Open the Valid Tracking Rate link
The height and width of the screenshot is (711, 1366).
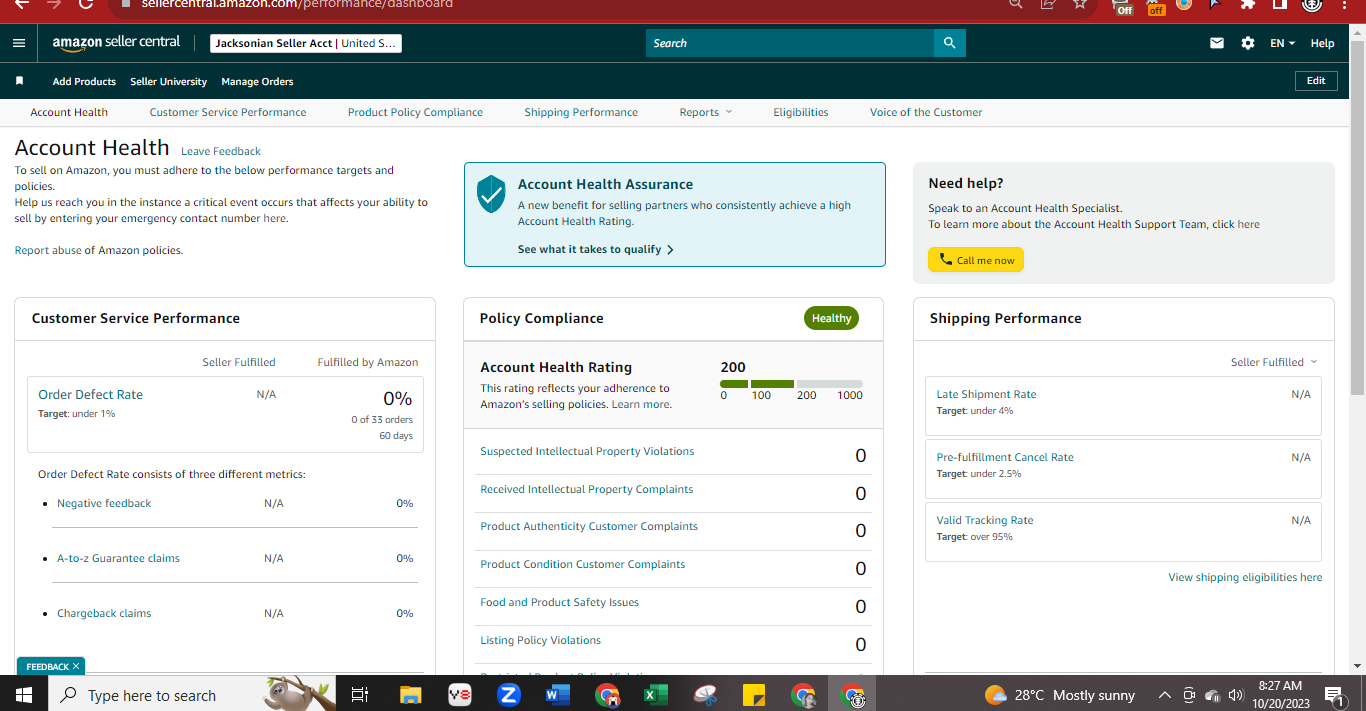(x=985, y=520)
